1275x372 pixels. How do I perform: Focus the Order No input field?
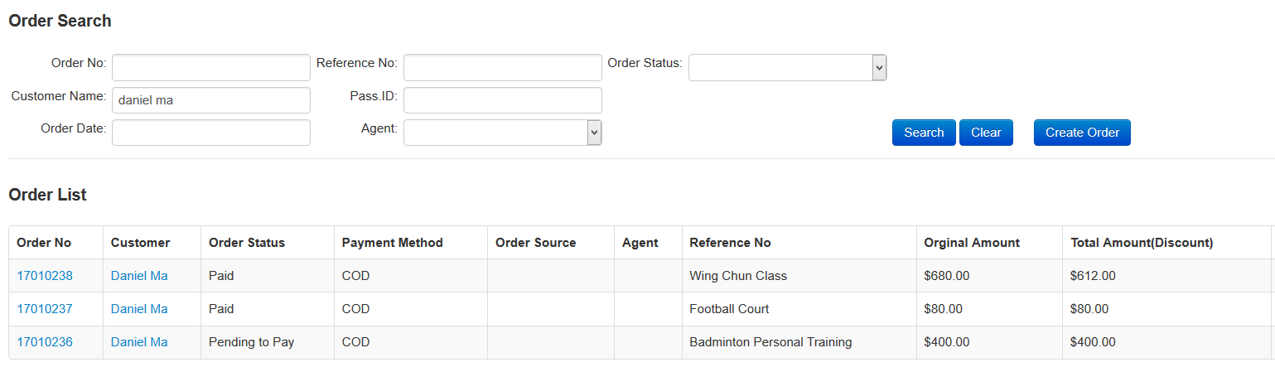(x=211, y=67)
